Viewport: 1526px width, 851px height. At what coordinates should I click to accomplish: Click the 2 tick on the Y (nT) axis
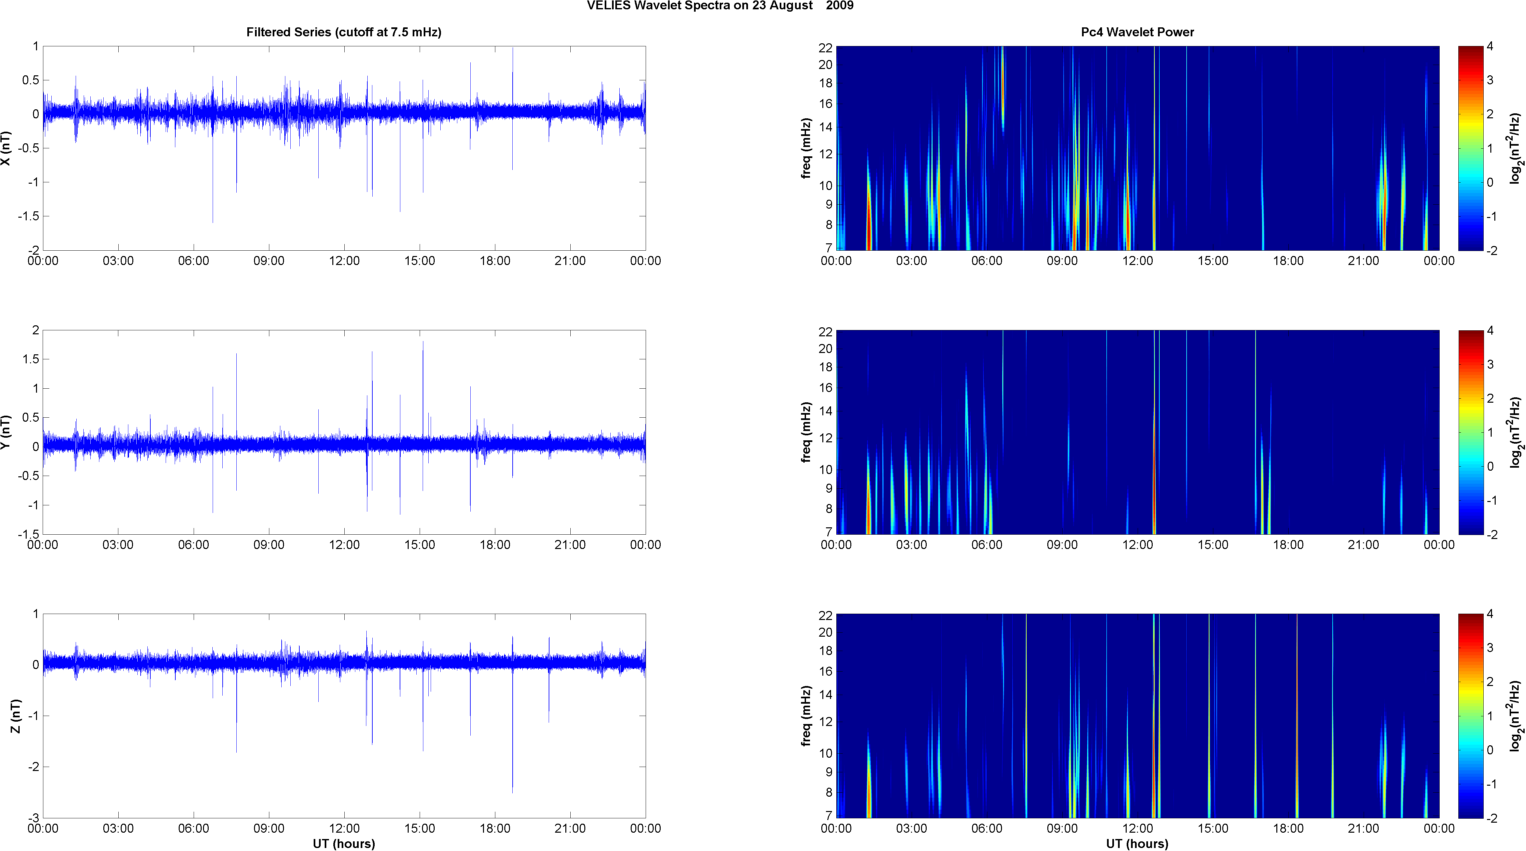click(36, 330)
